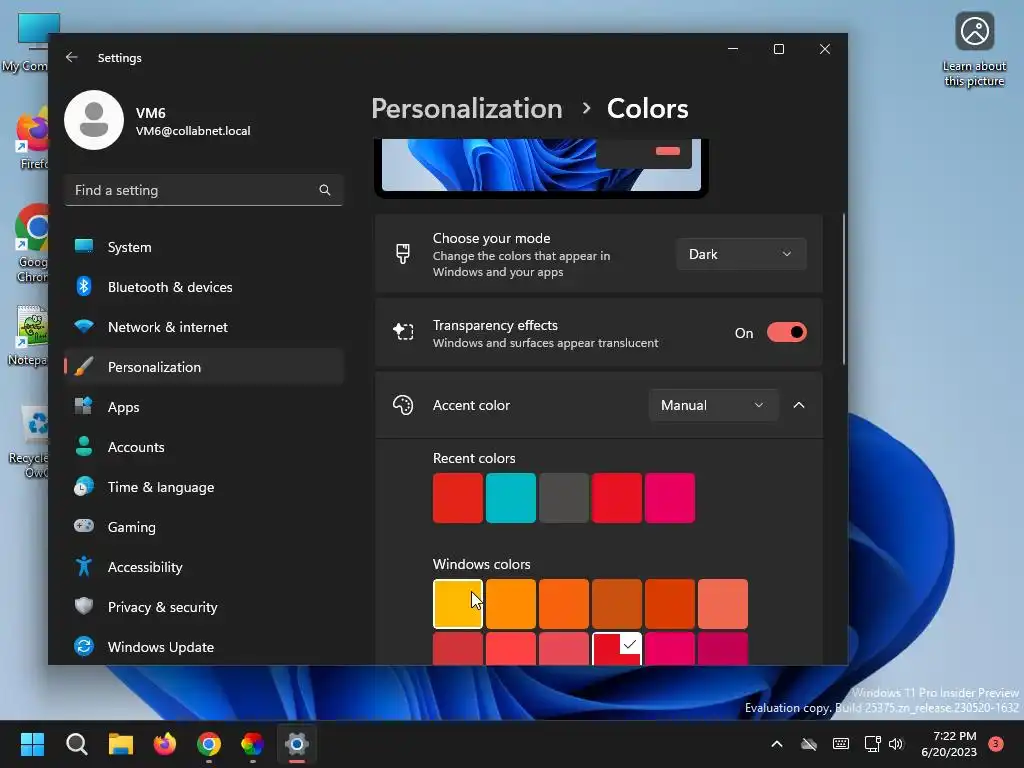
Task: Open Network & internet settings
Action: 204,327
